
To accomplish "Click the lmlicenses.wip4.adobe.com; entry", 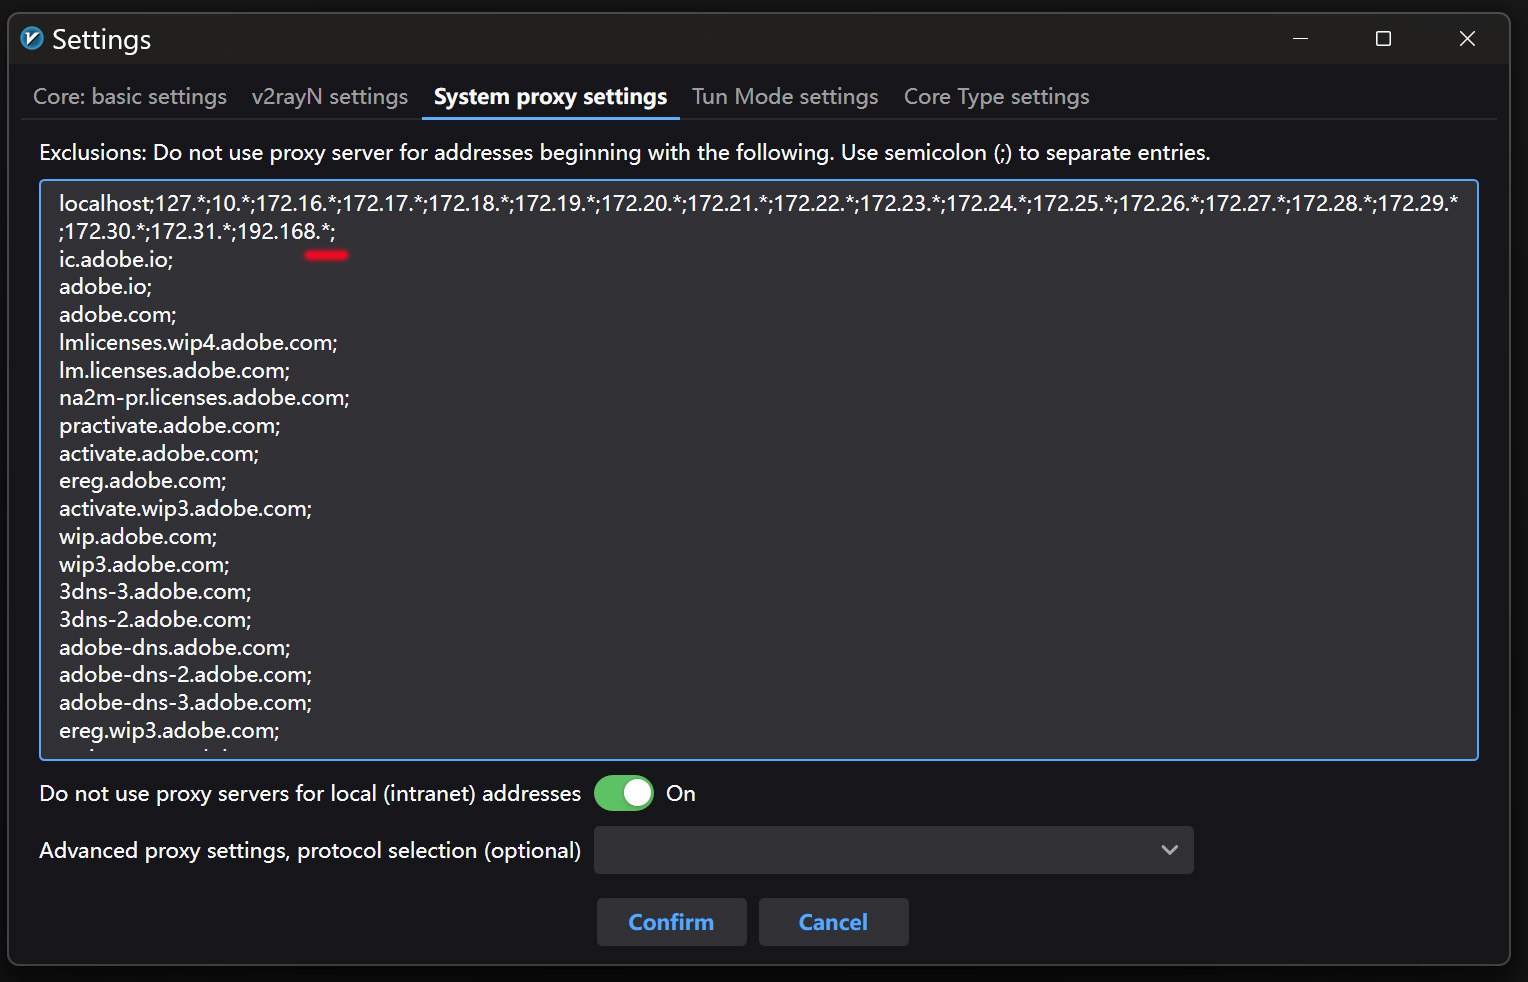I will pyautogui.click(x=198, y=342).
